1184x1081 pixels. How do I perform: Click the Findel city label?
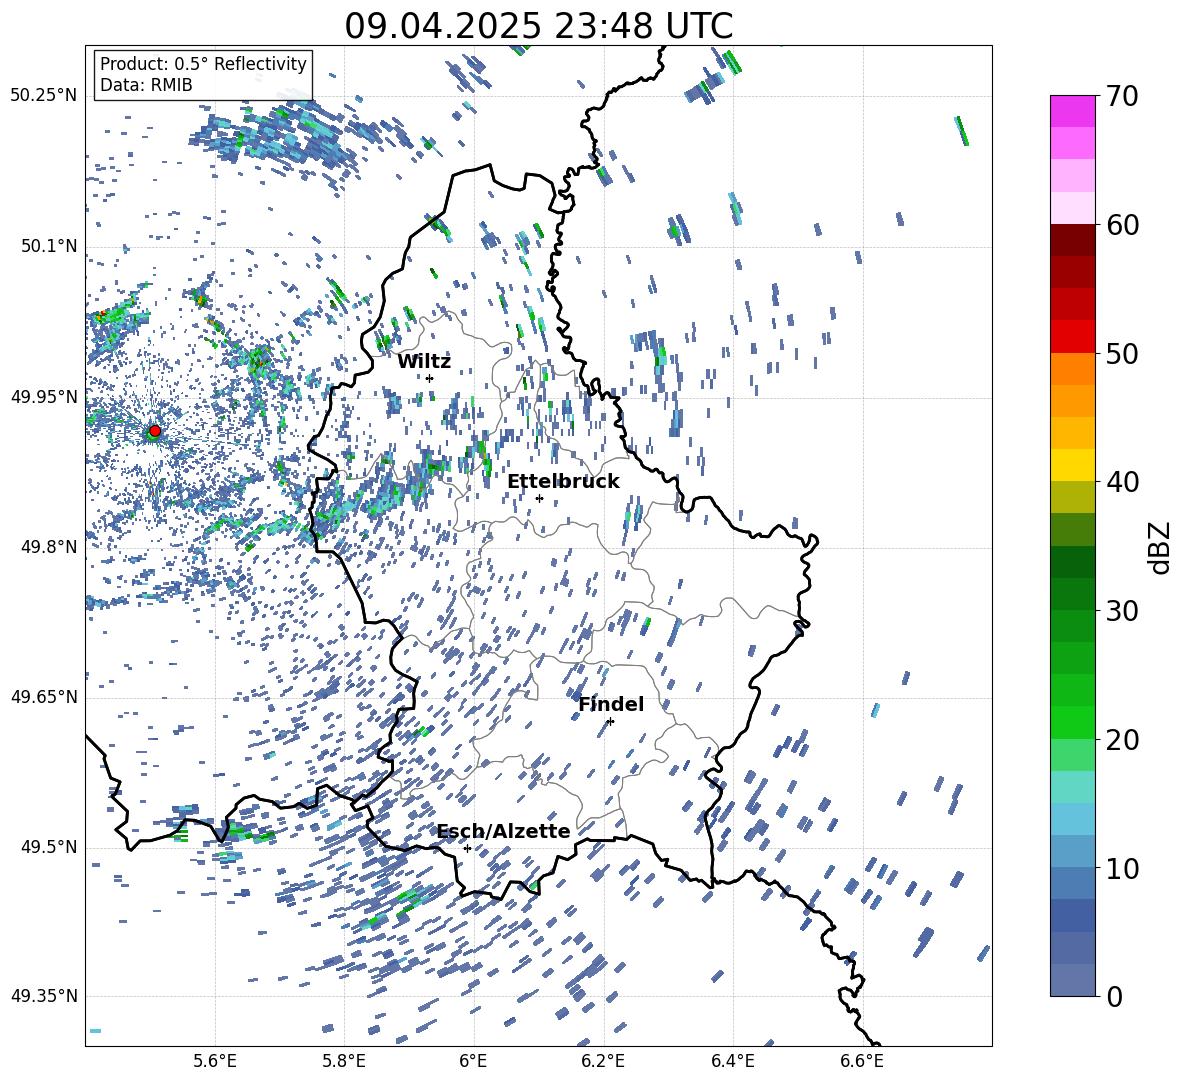tap(611, 704)
